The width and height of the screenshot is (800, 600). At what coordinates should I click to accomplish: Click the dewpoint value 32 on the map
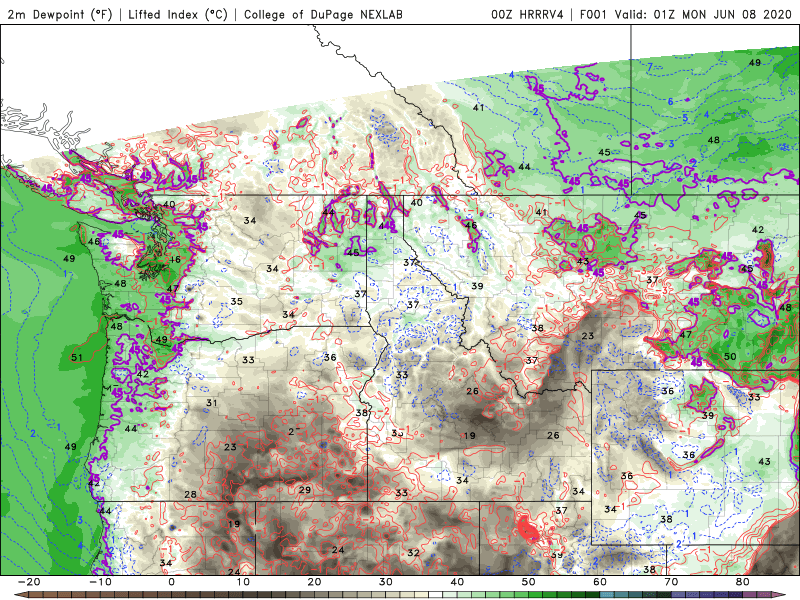click(413, 553)
